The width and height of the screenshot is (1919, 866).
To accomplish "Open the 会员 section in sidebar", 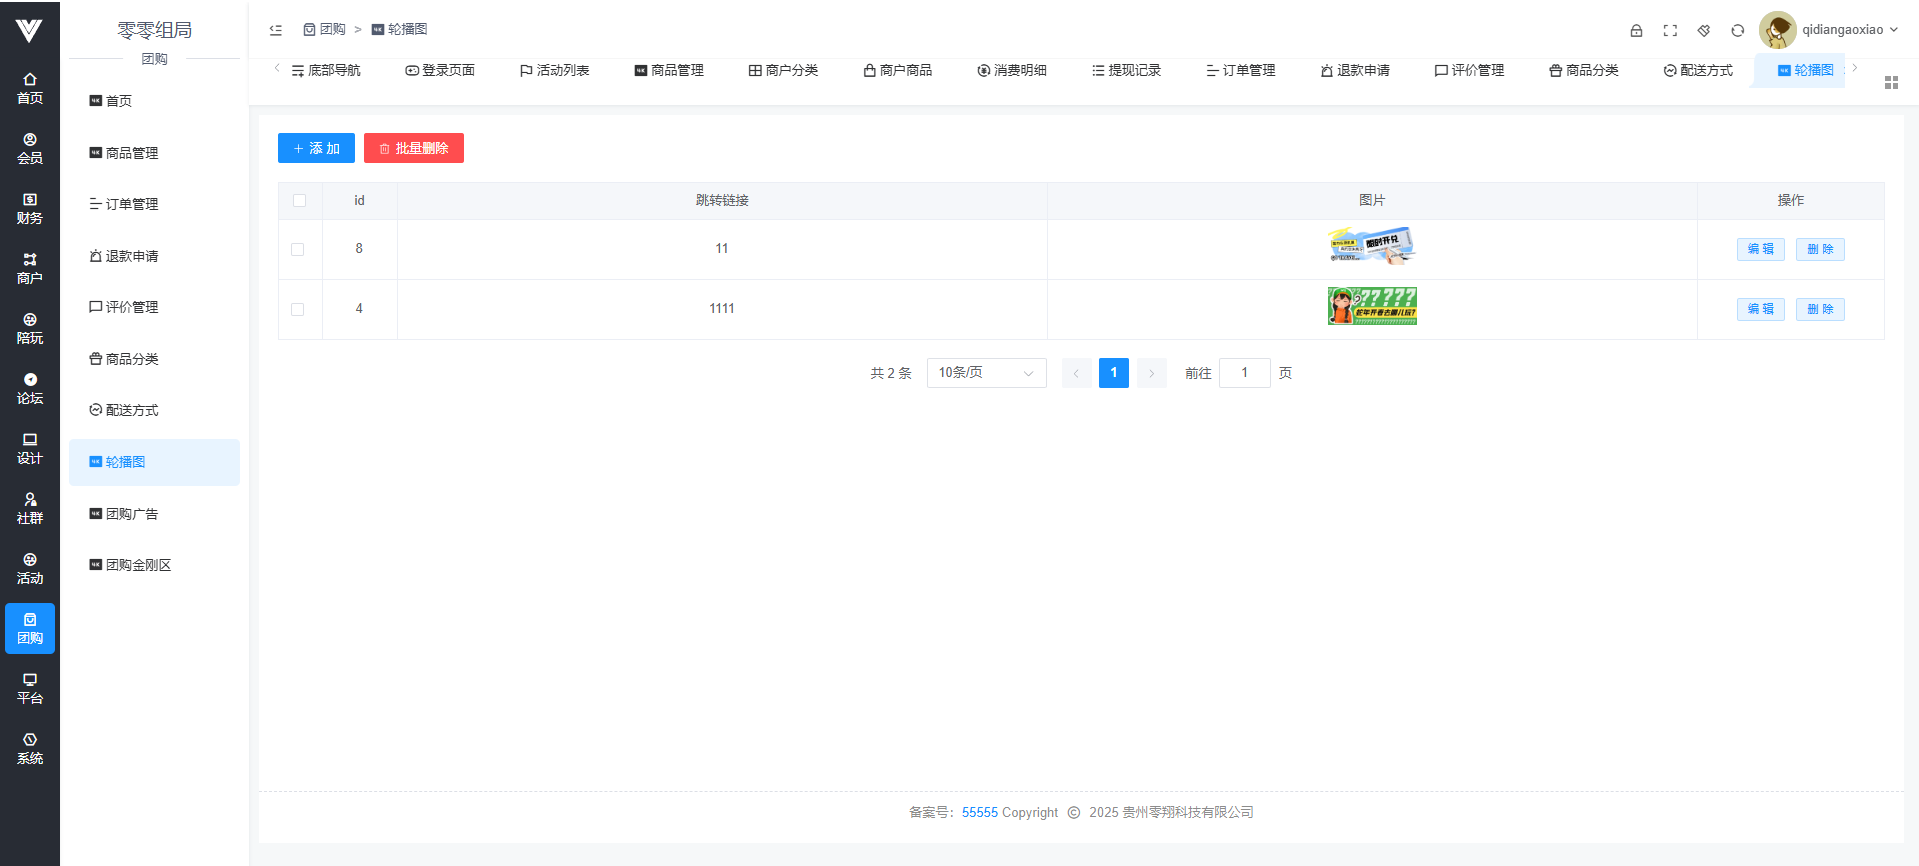I will pos(30,148).
